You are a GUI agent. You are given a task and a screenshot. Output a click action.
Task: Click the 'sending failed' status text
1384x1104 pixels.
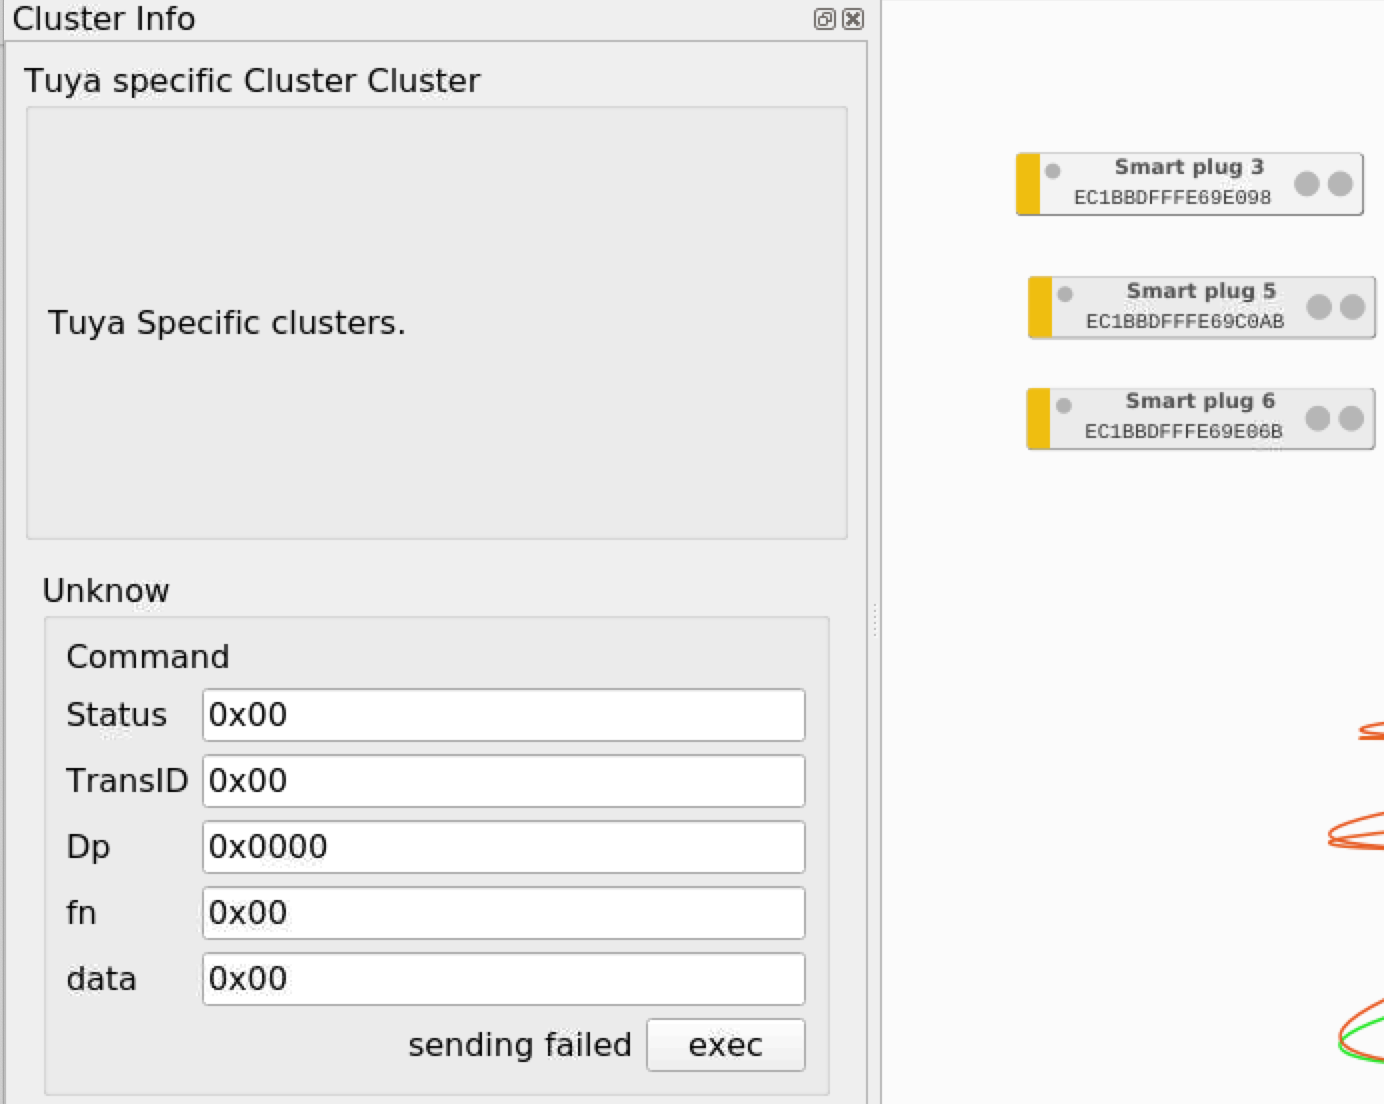point(520,1045)
